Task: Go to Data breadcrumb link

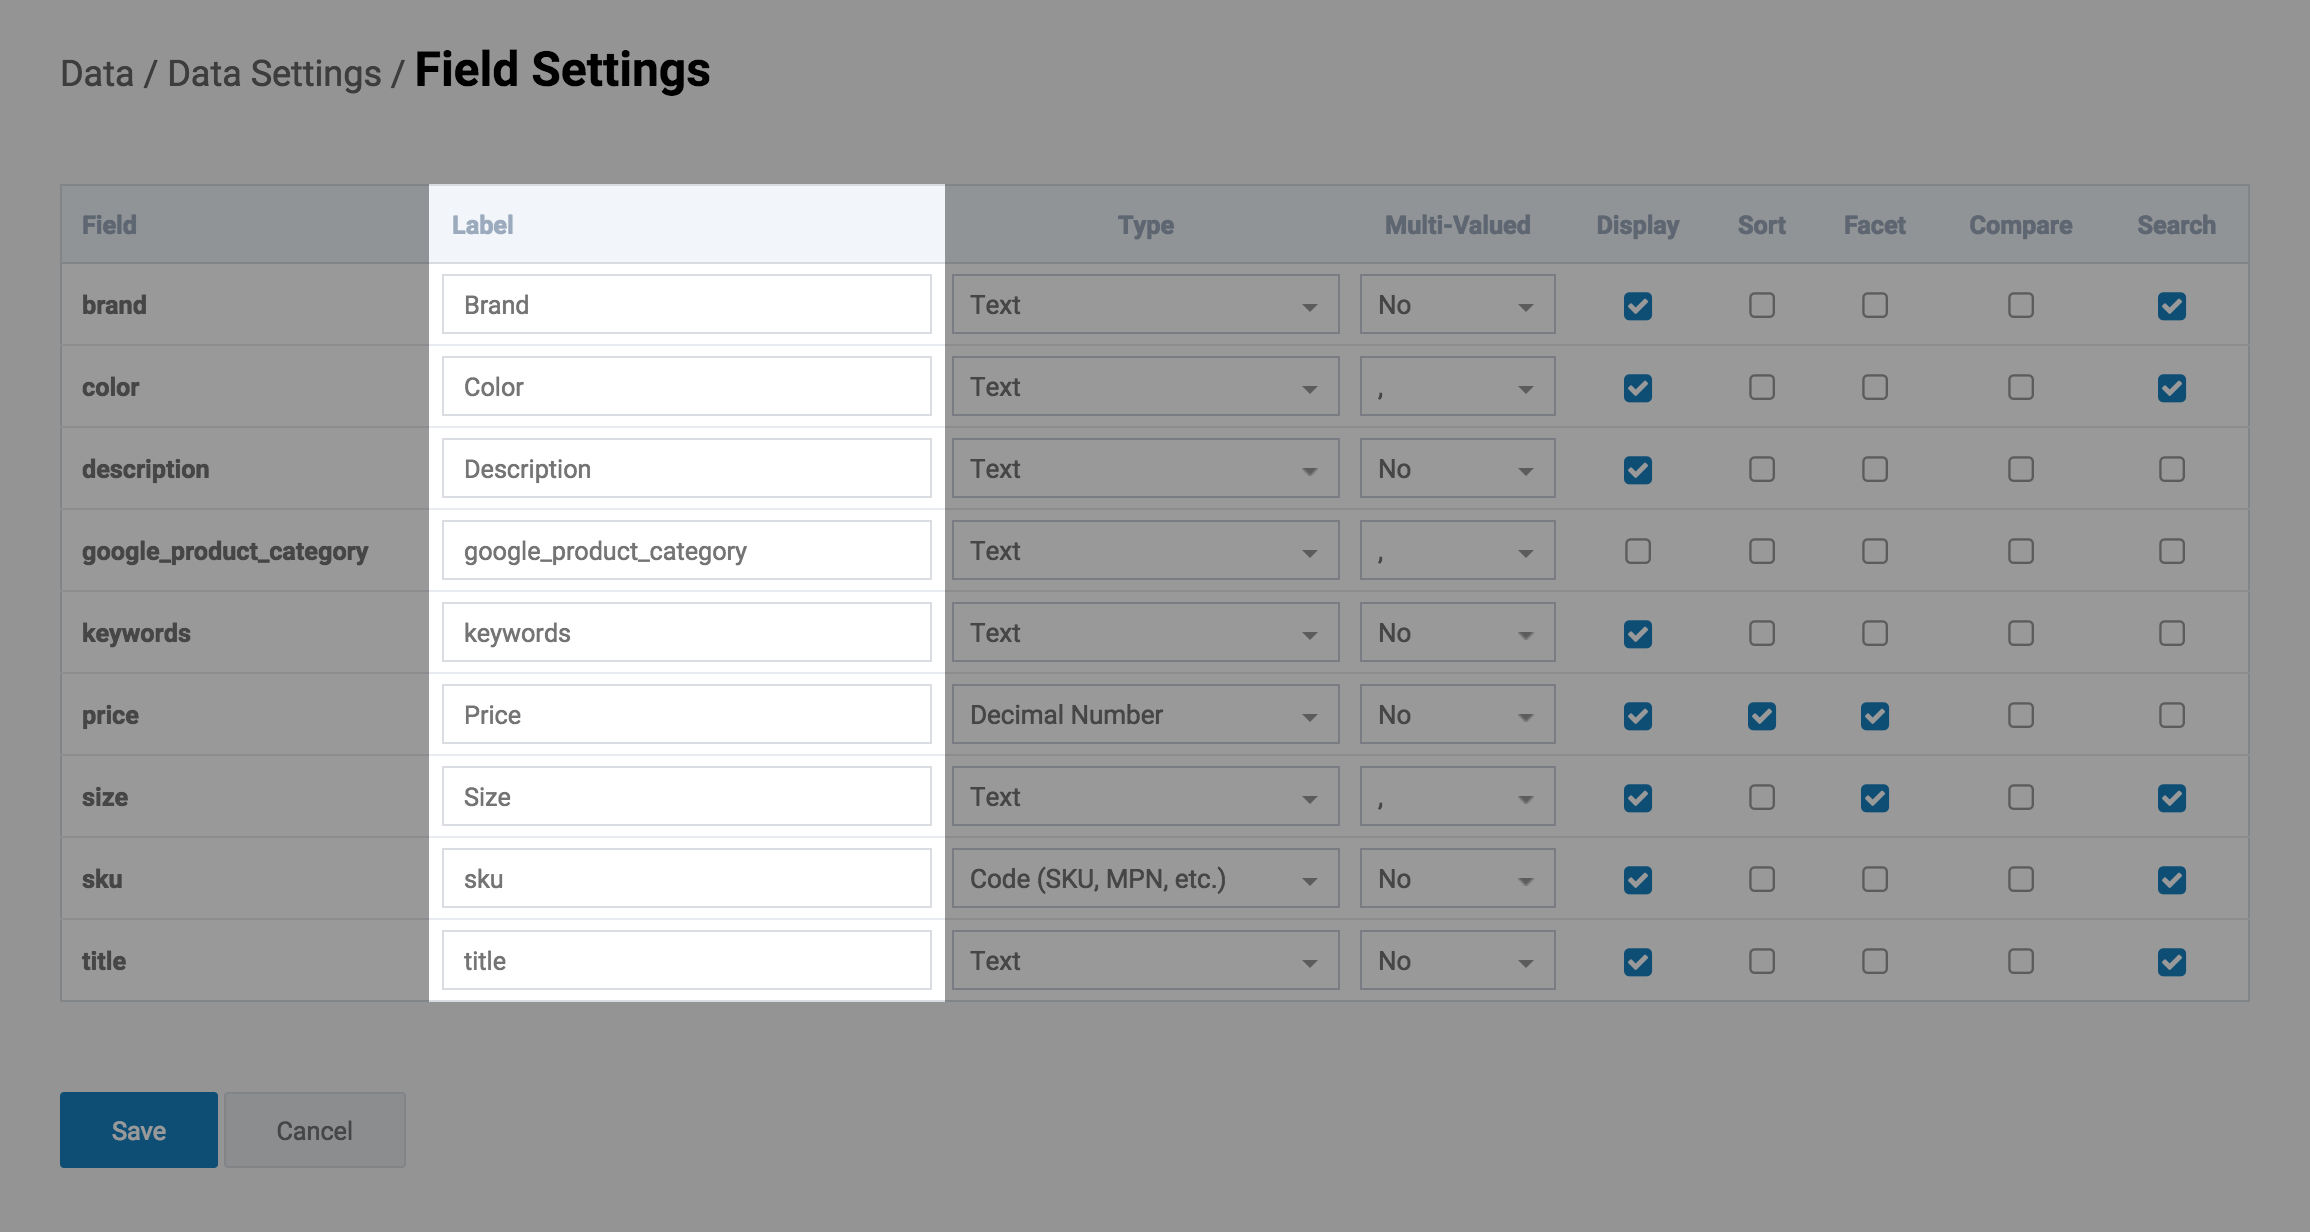Action: pyautogui.click(x=97, y=74)
